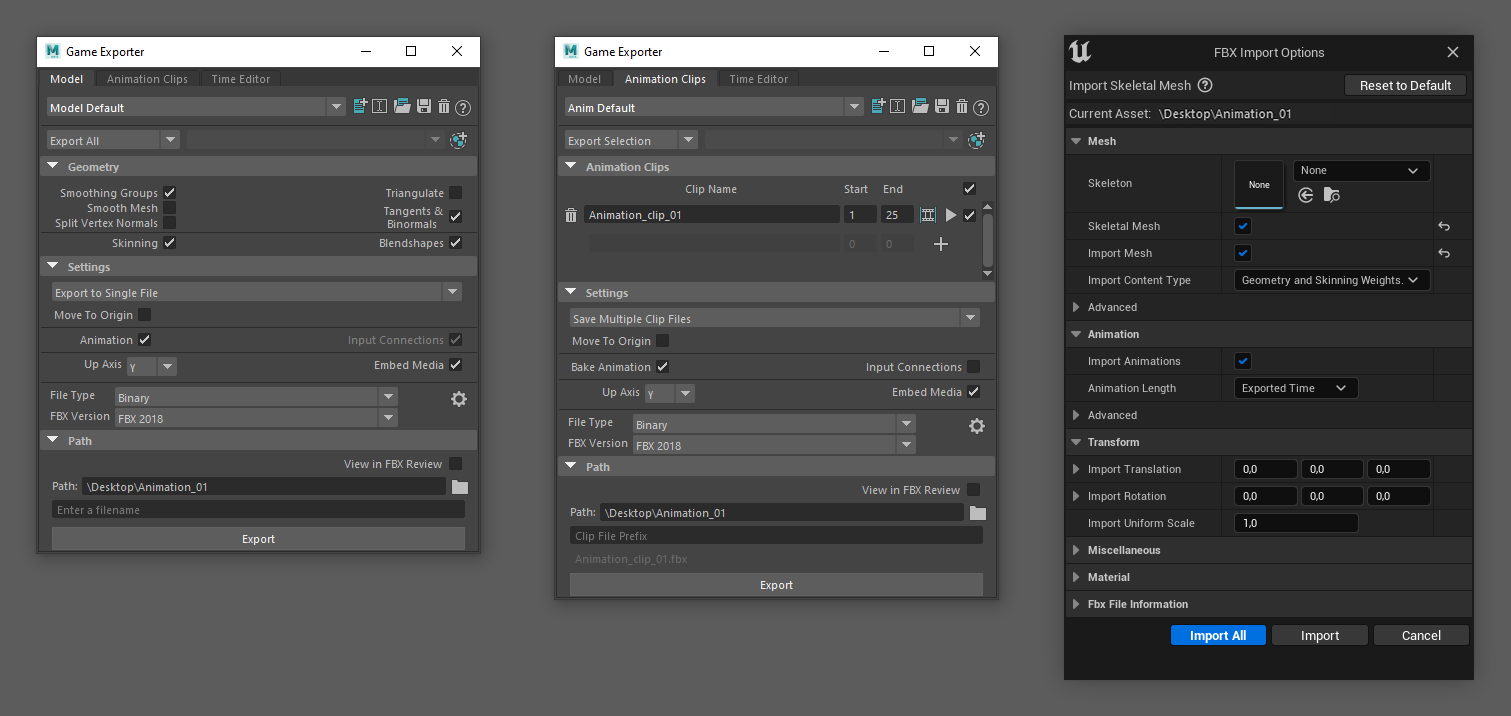Uncheck the Import Animations checkbox
Image resolution: width=1511 pixels, height=716 pixels.
(x=1243, y=361)
